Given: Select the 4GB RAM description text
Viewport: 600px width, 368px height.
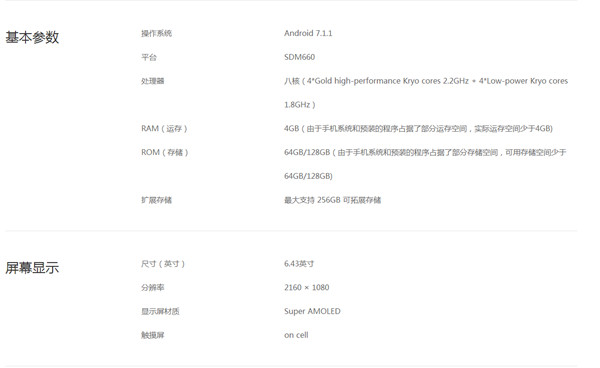Looking at the screenshot, I should pyautogui.click(x=418, y=129).
